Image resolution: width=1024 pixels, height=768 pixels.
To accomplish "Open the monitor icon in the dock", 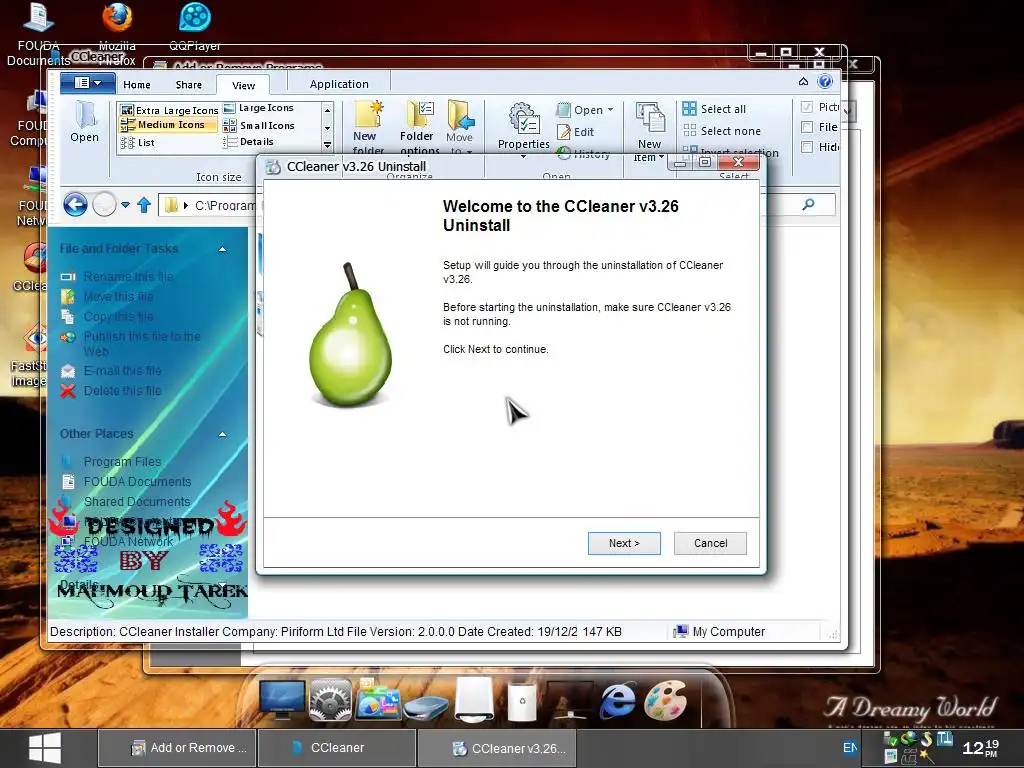I will pyautogui.click(x=281, y=700).
